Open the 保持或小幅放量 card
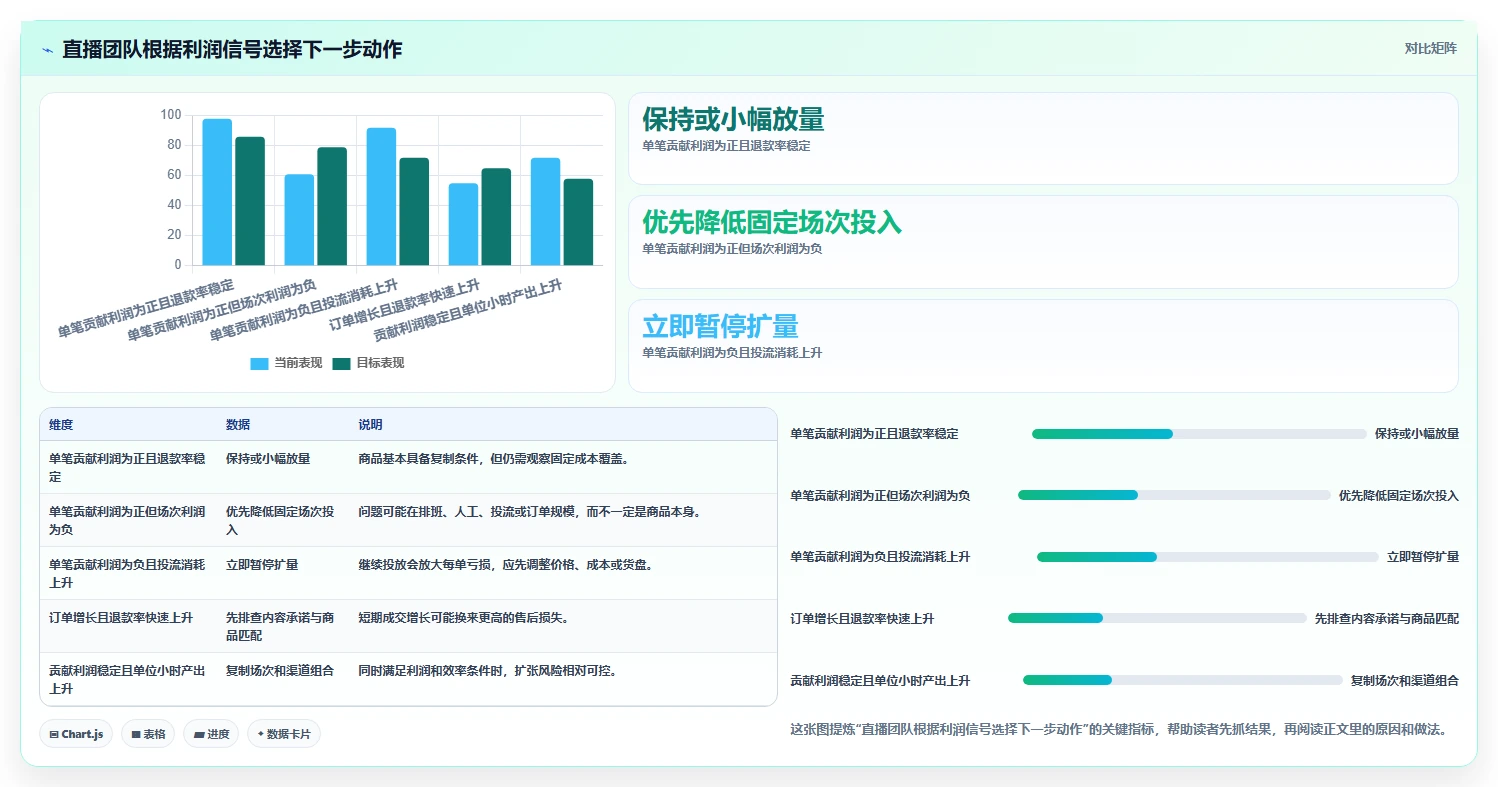The width and height of the screenshot is (1498, 787). pos(1043,139)
